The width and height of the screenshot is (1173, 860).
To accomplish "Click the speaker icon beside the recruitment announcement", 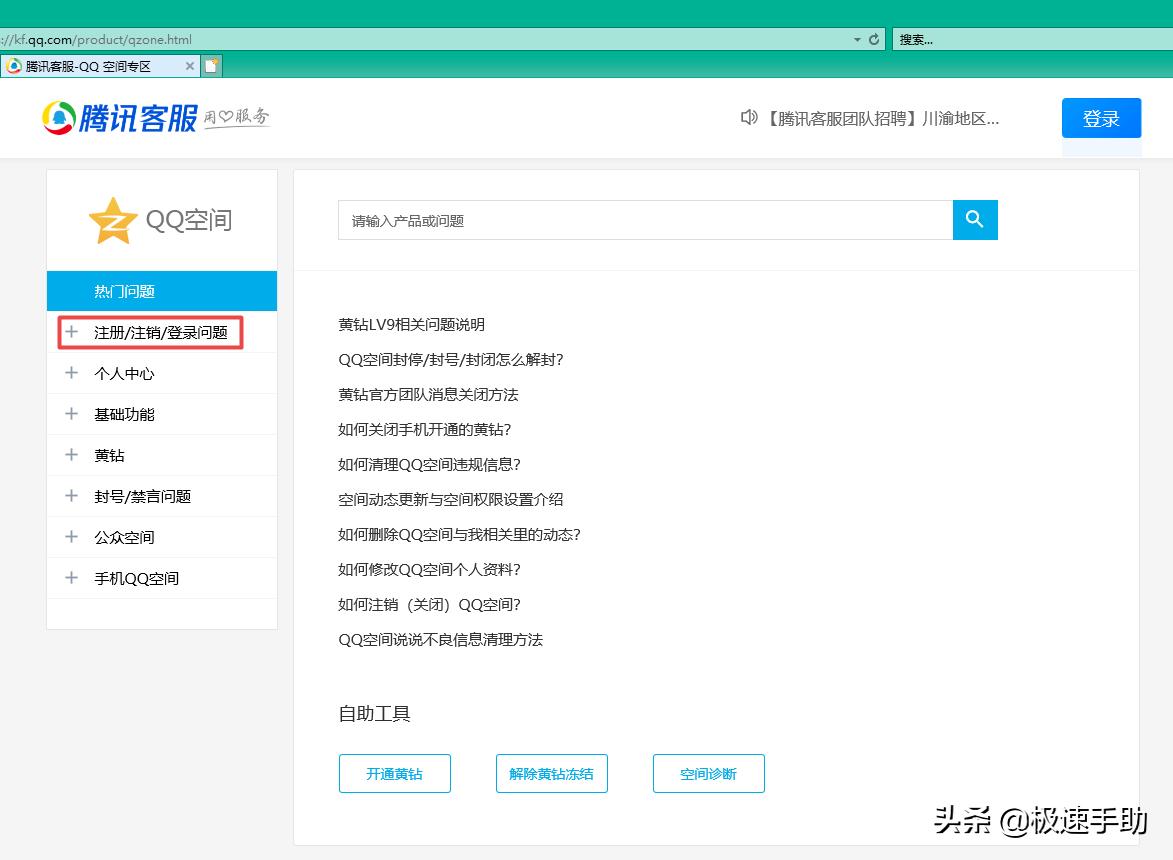I will (749, 117).
